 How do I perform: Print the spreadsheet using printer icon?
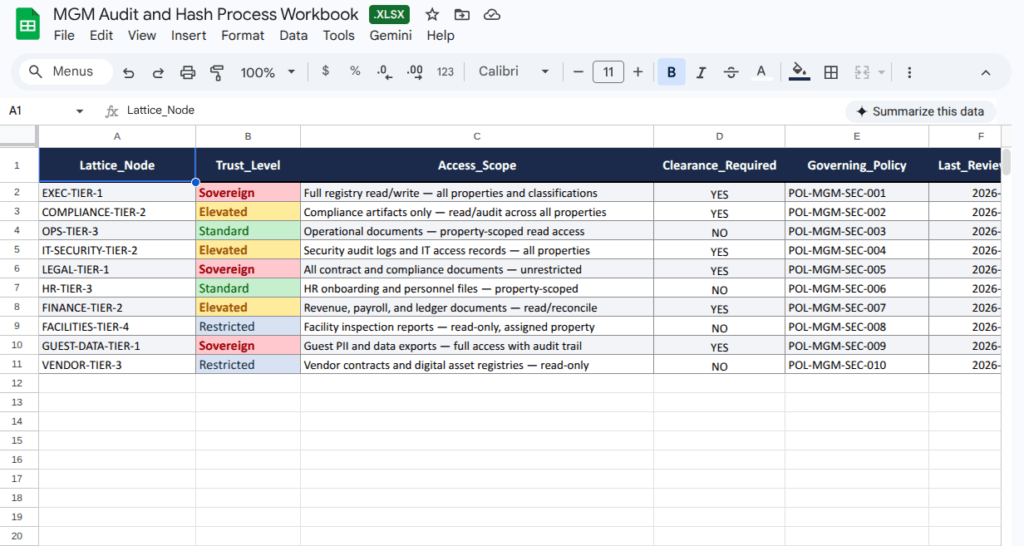187,72
